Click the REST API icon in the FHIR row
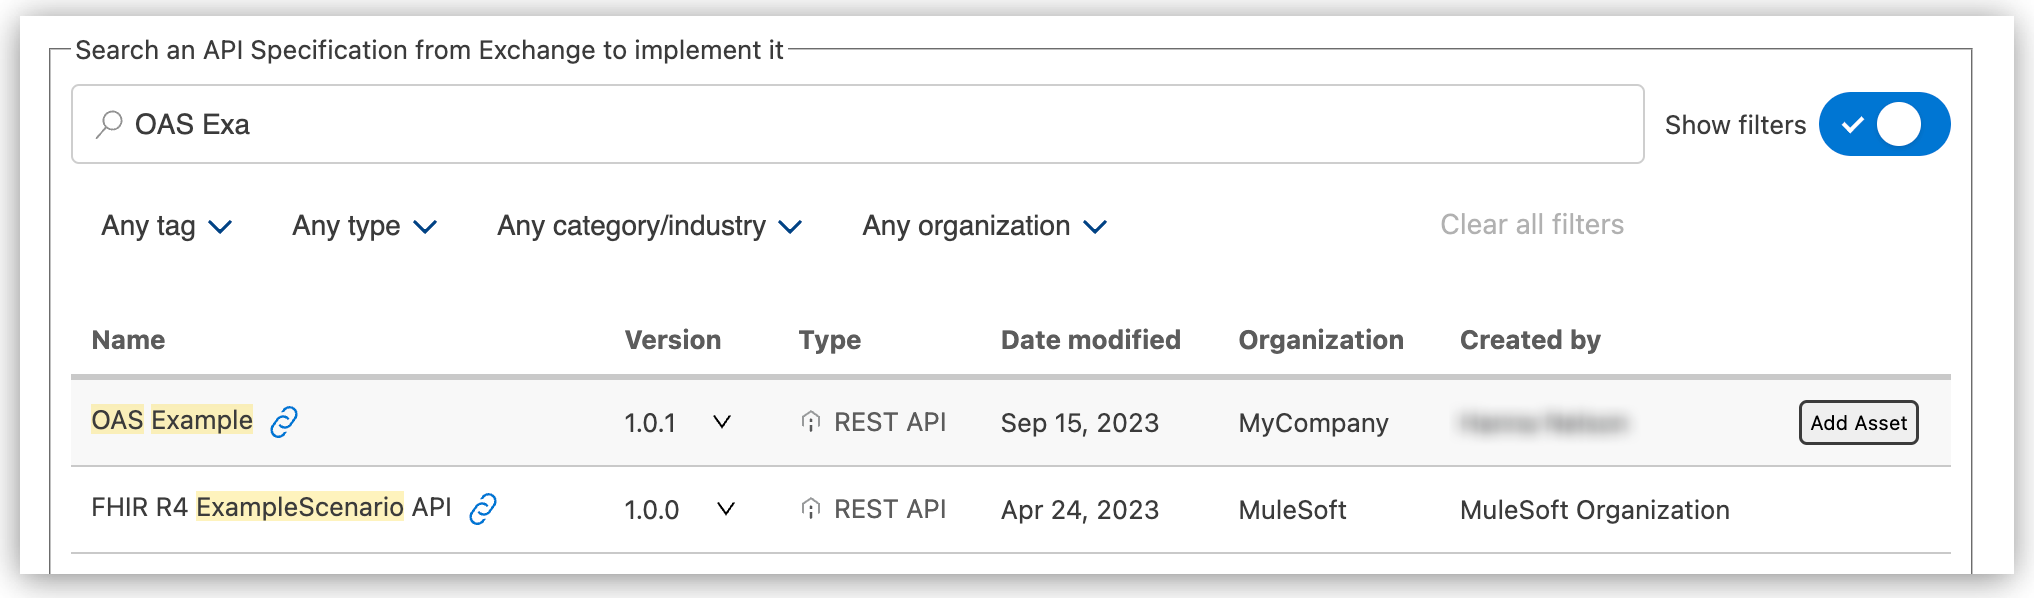This screenshot has height=598, width=2034. tap(810, 508)
